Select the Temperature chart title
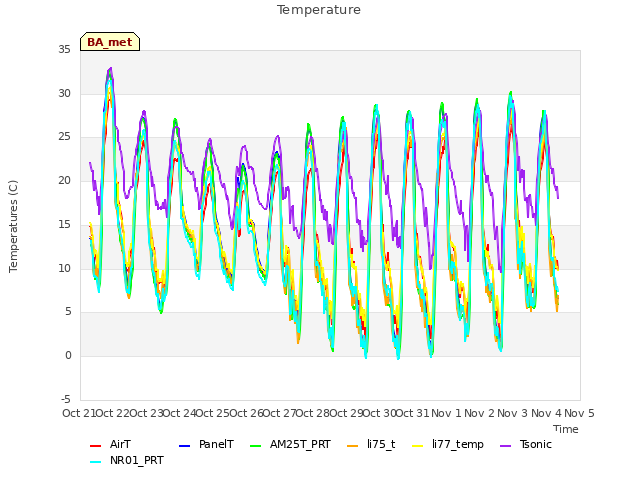This screenshot has height=480, width=640. [319, 10]
